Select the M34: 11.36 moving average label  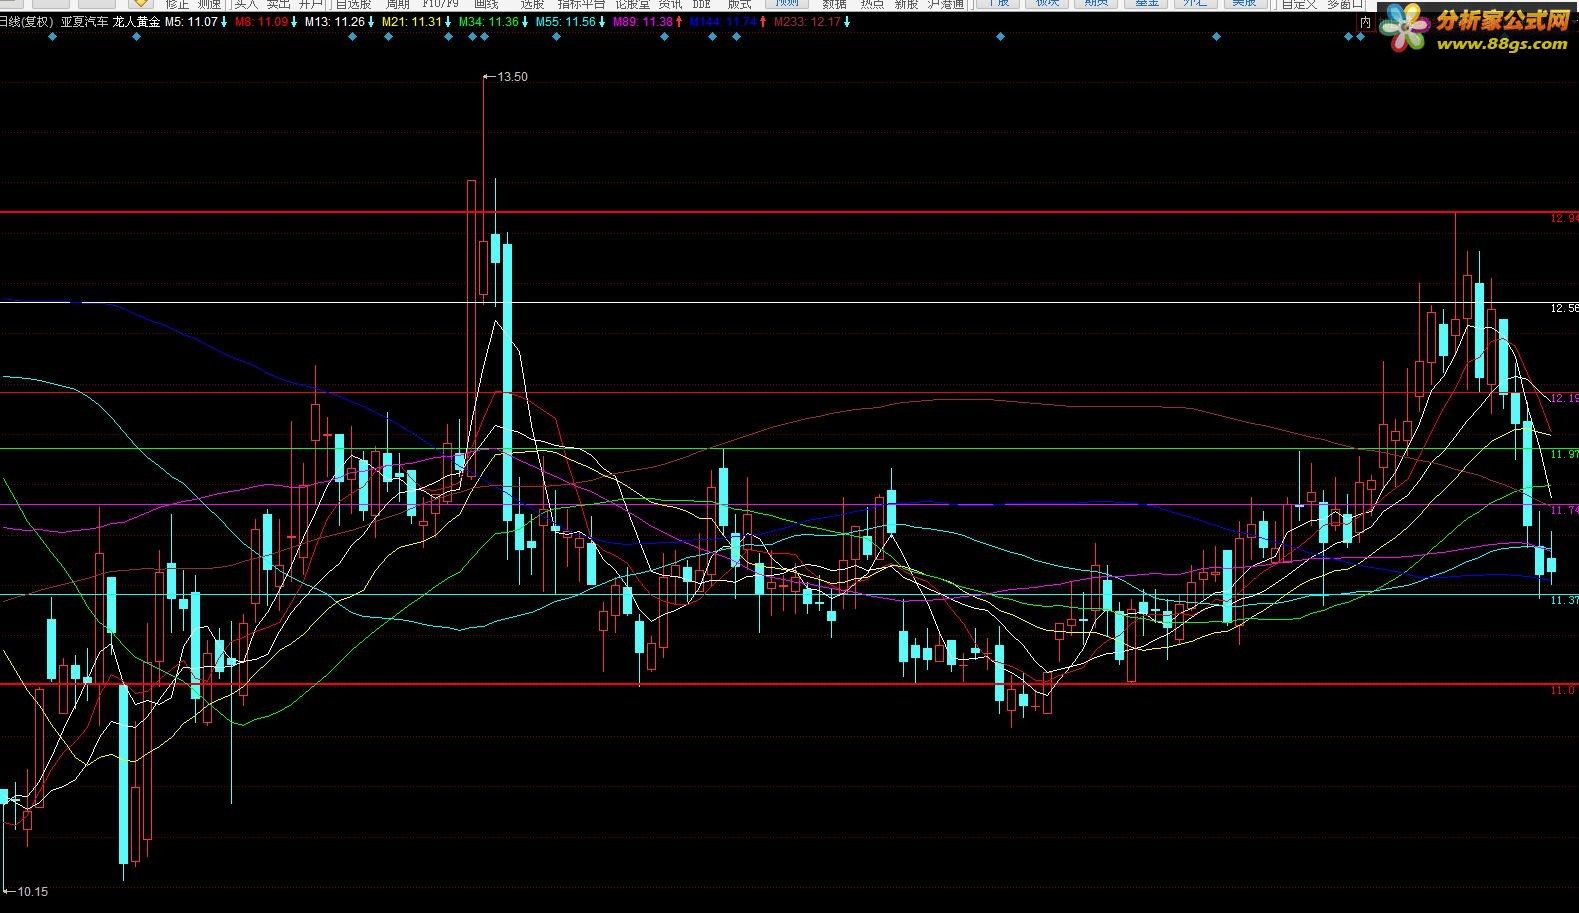[x=489, y=21]
